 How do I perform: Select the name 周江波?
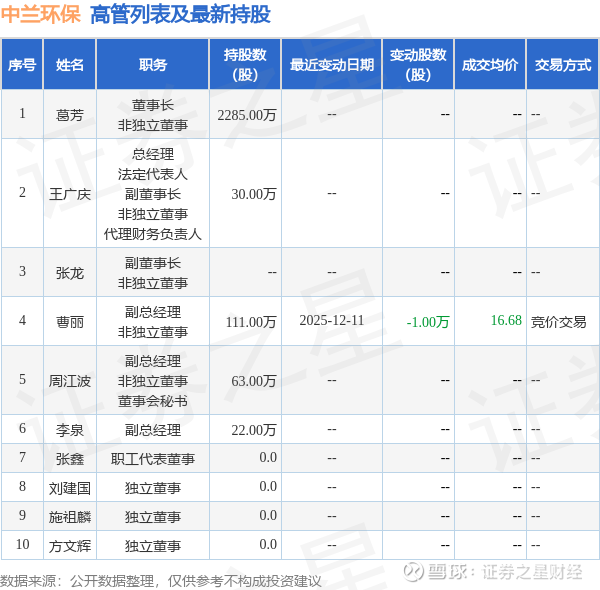coord(70,381)
